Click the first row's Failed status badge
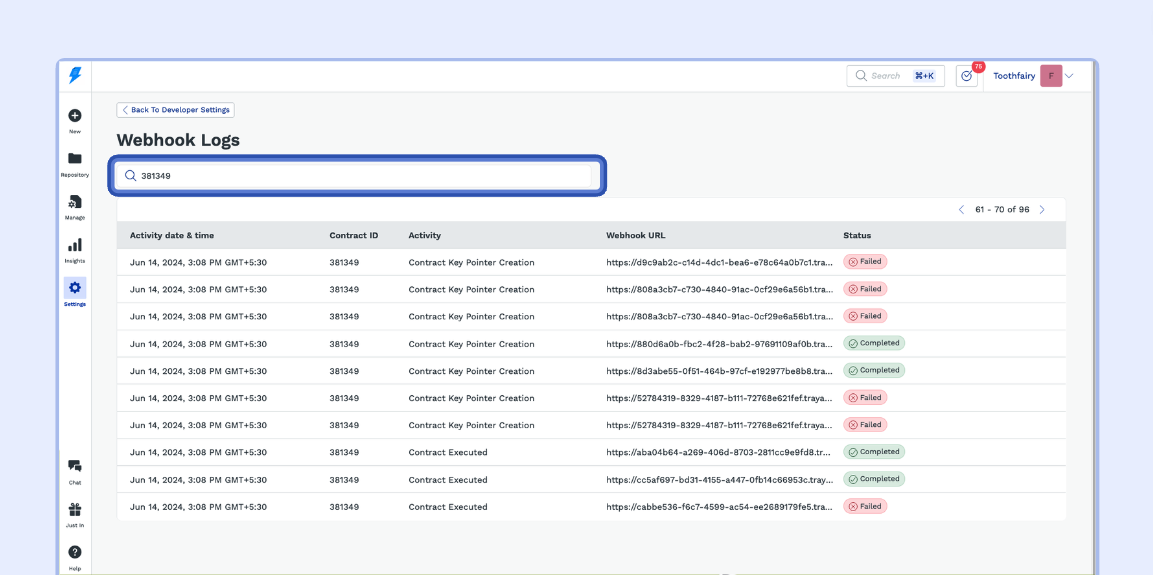The width and height of the screenshot is (1153, 575). (x=865, y=262)
